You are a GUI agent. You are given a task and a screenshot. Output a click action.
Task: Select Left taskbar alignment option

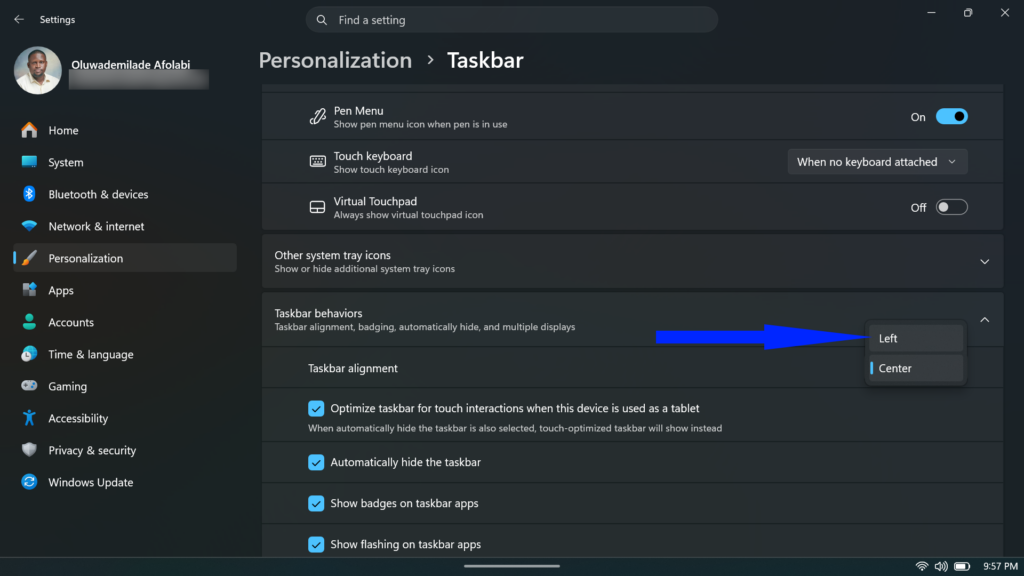coord(916,338)
